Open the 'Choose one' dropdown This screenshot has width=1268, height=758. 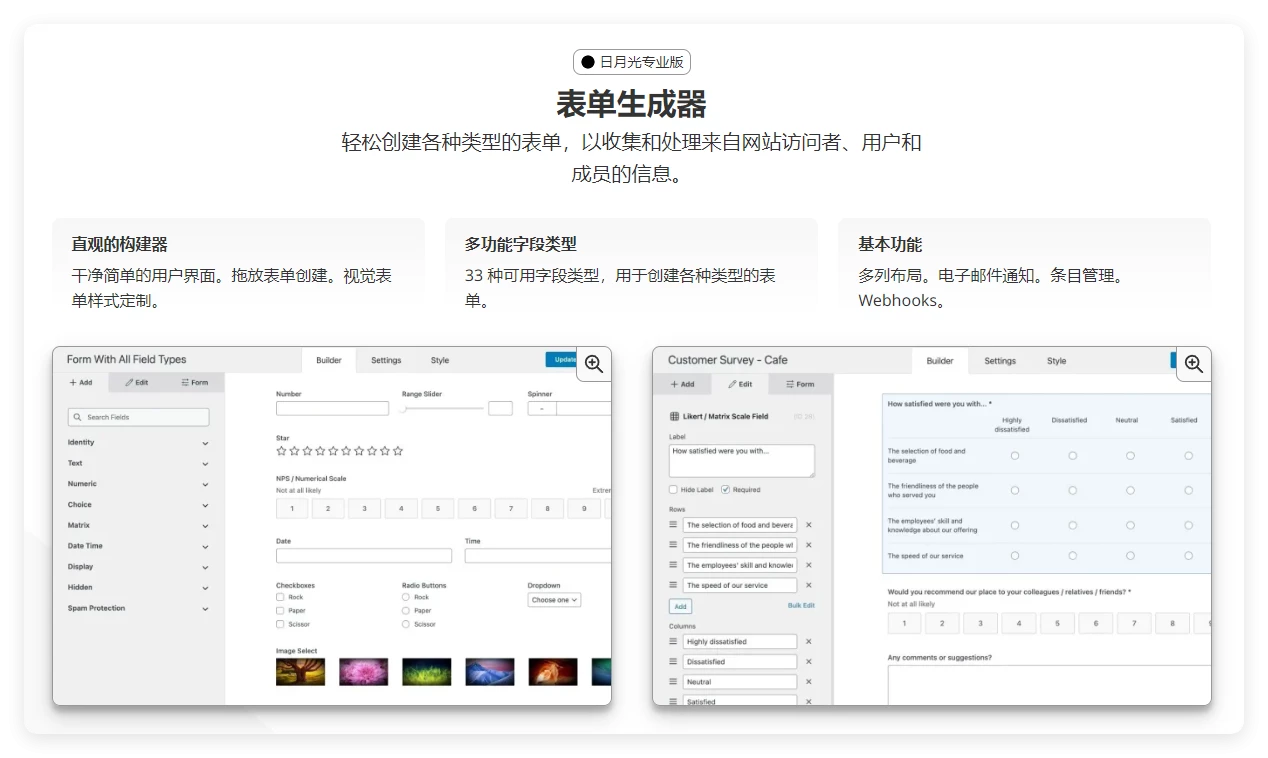pyautogui.click(x=554, y=599)
